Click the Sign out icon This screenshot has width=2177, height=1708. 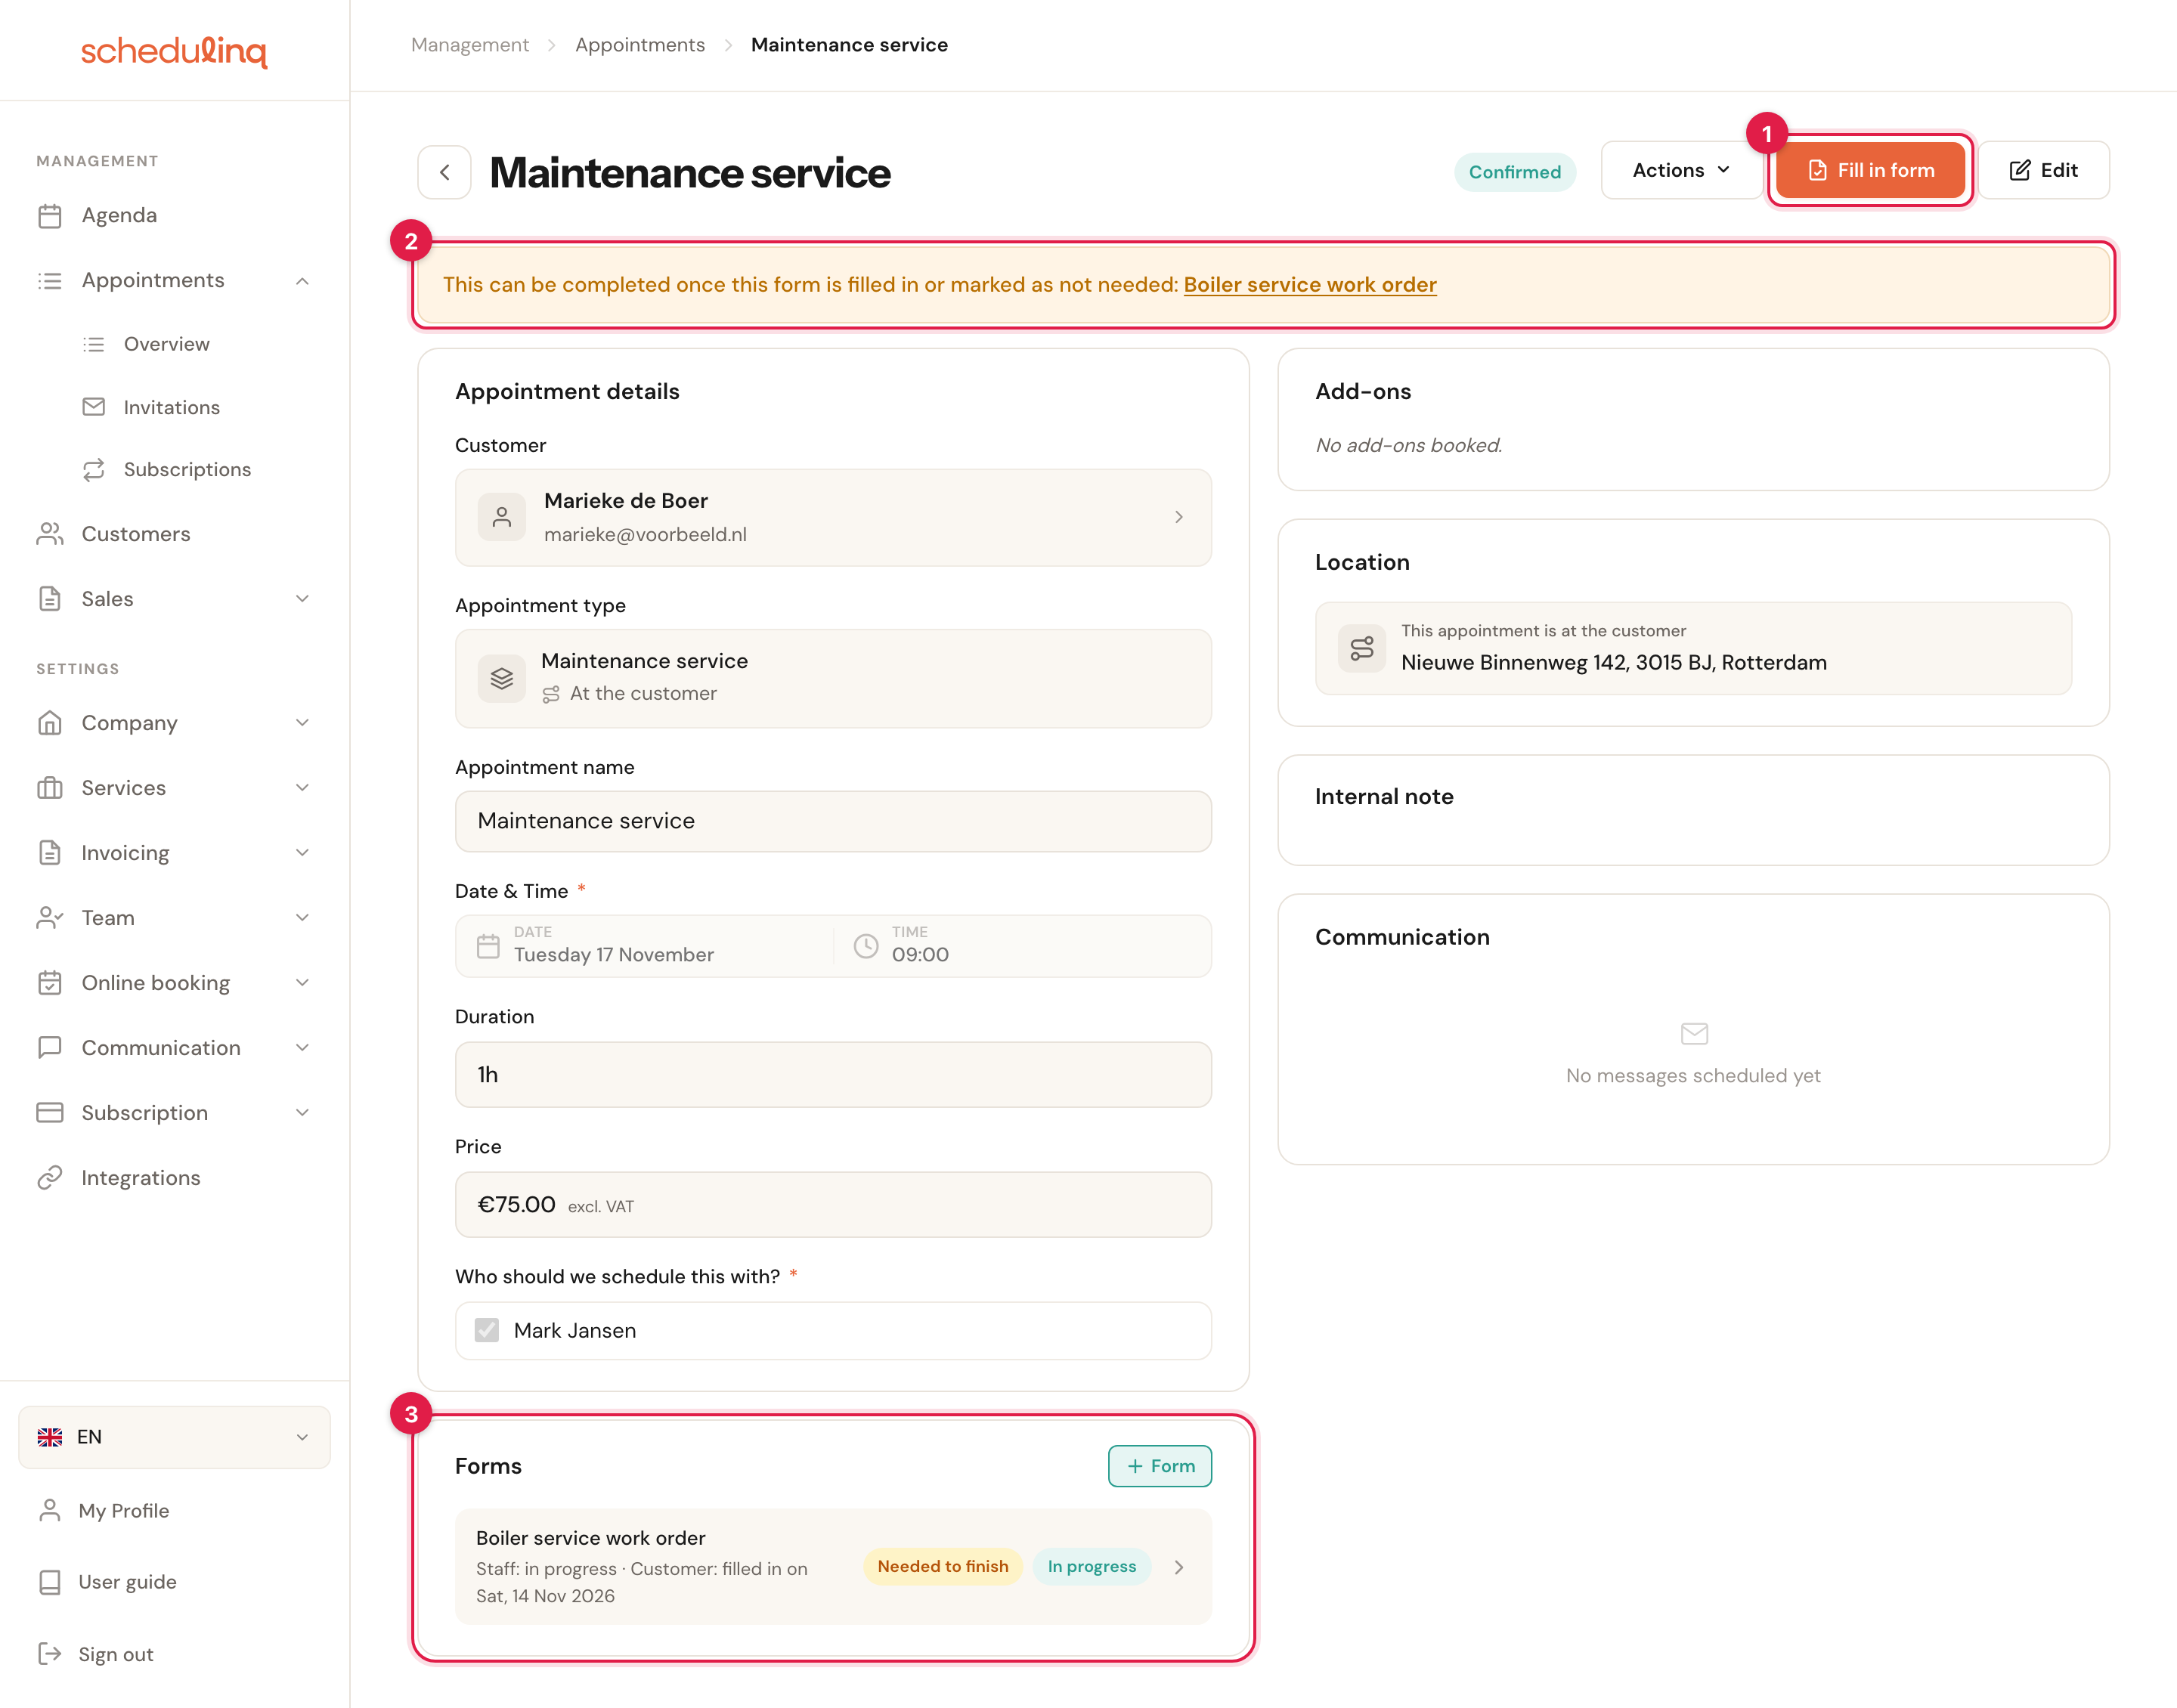pyautogui.click(x=49, y=1654)
